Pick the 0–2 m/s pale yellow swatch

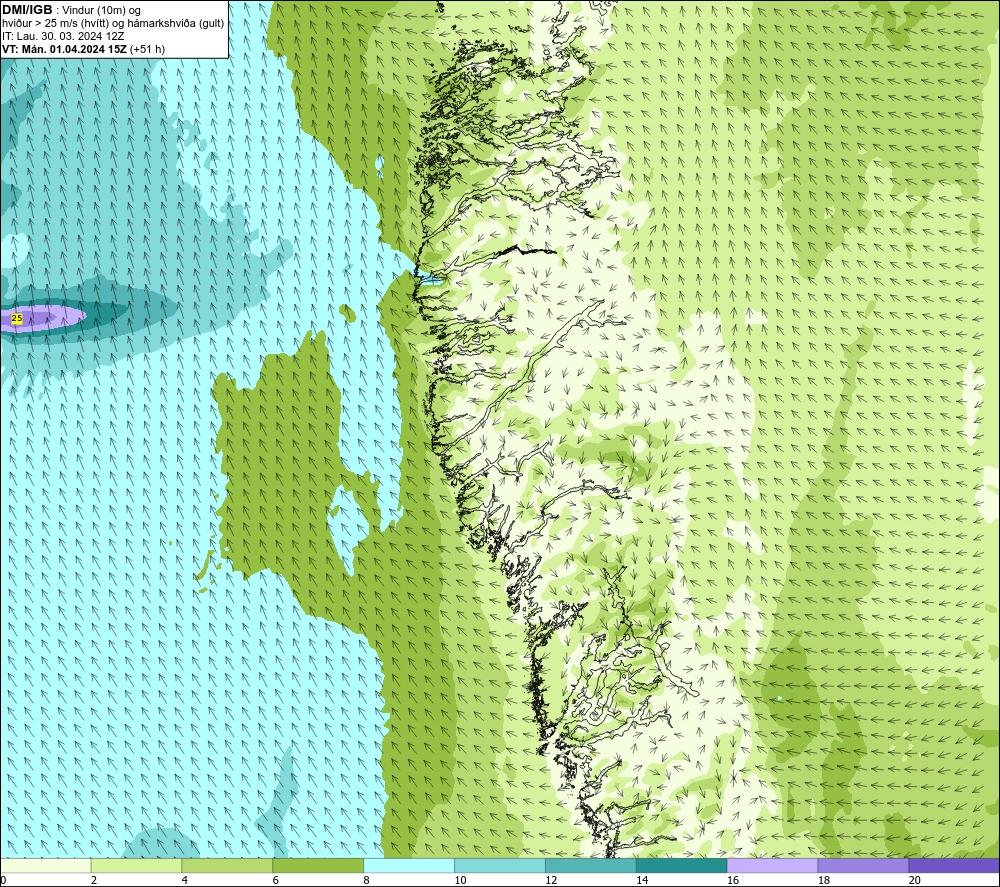pyautogui.click(x=45, y=866)
